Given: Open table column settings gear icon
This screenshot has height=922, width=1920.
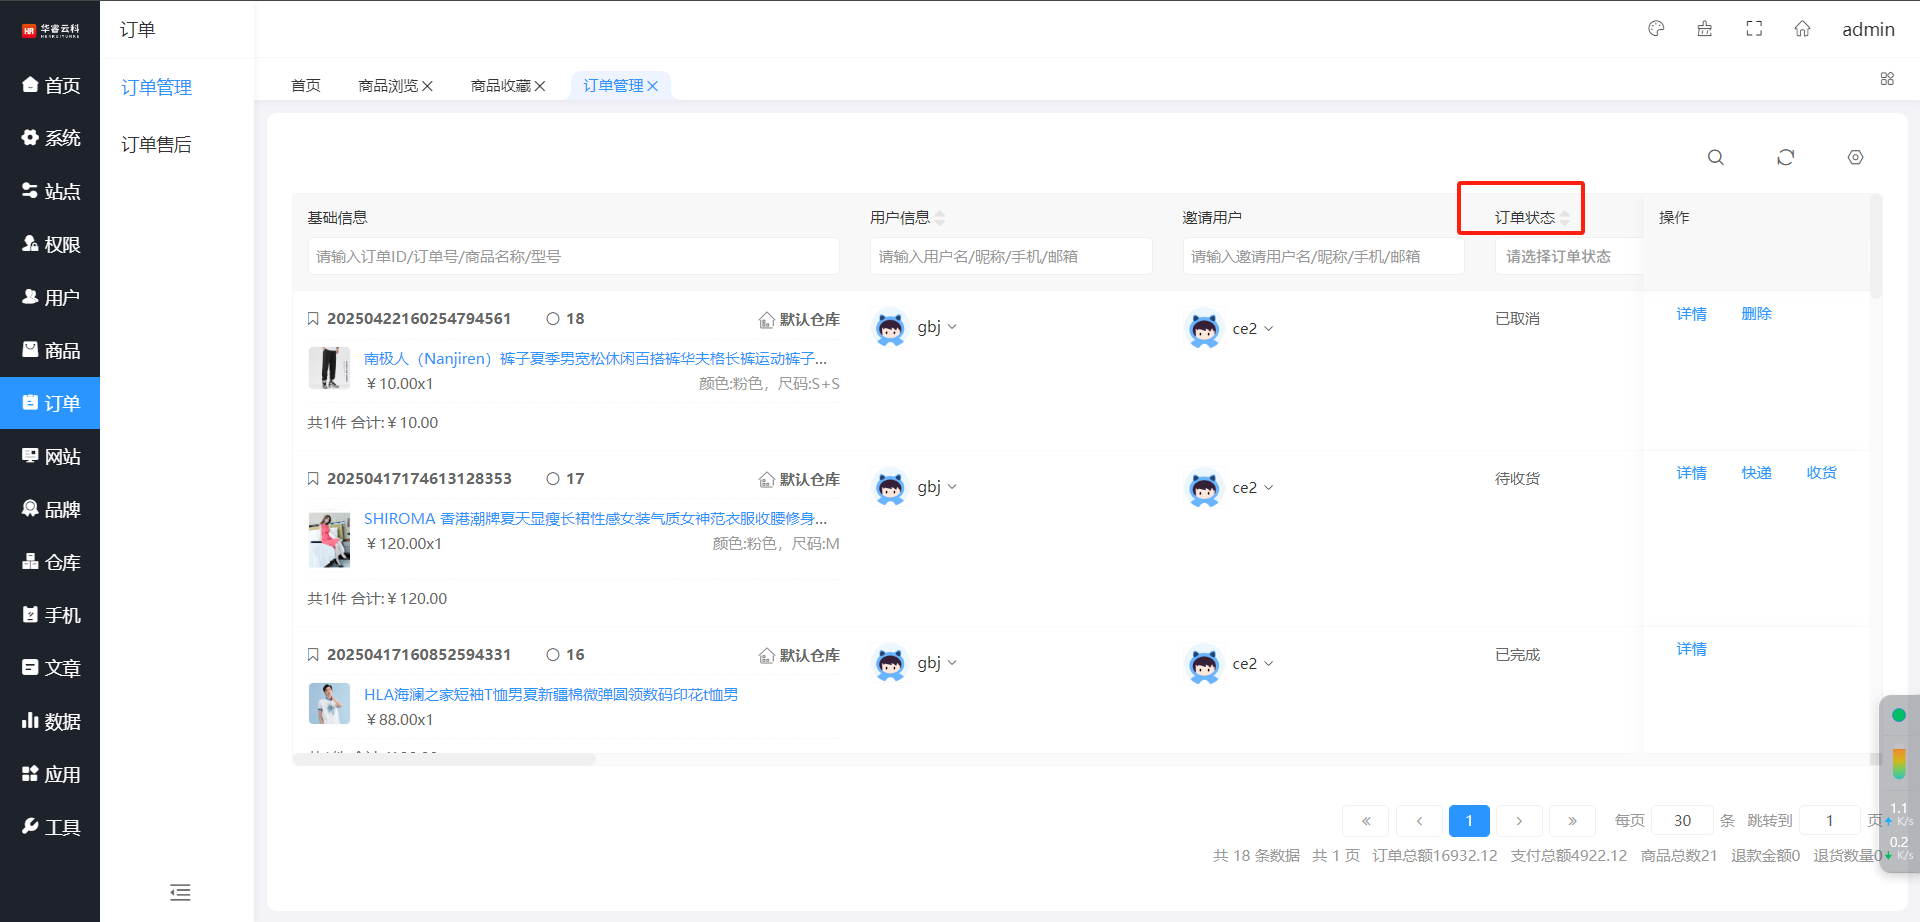Looking at the screenshot, I should 1855,157.
